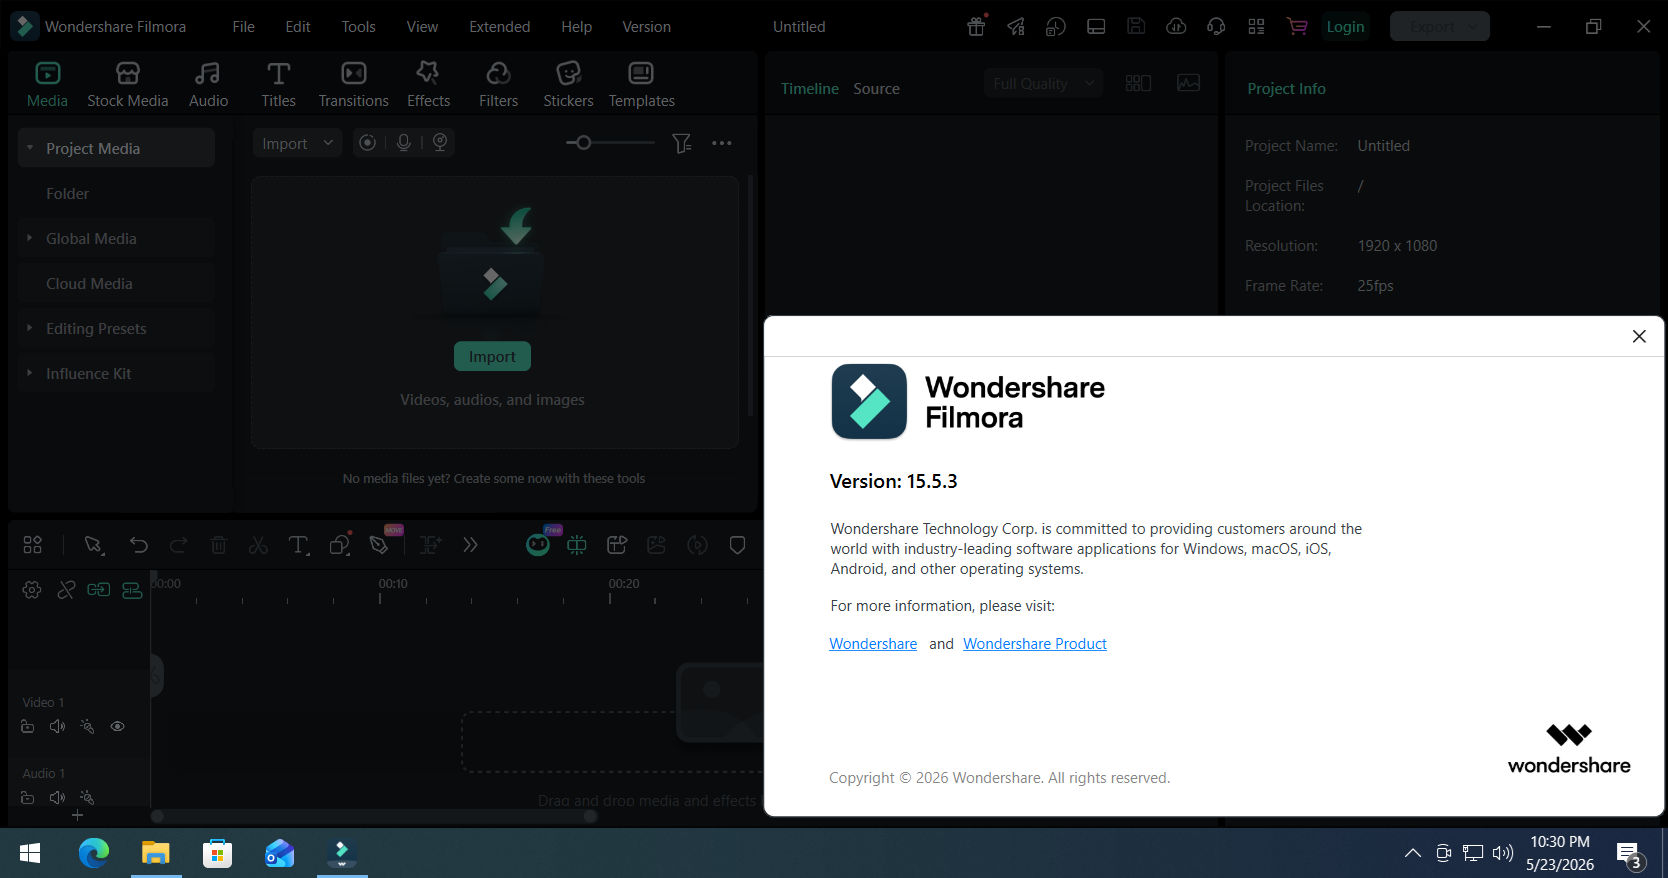Toggle auto link icon in timeline
Viewport: 1668px width, 878px height.
(x=98, y=590)
